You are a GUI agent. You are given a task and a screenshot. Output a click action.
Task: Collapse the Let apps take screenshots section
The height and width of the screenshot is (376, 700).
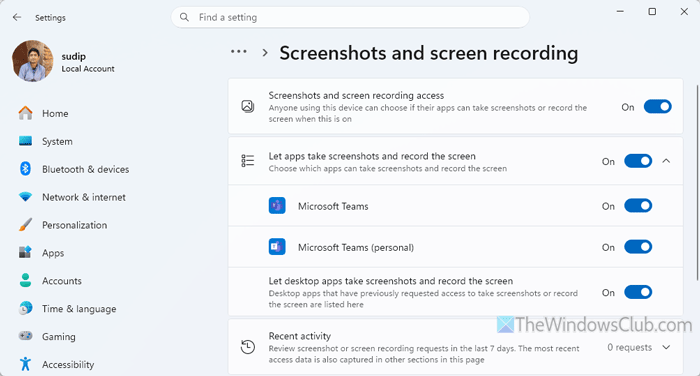coord(667,161)
